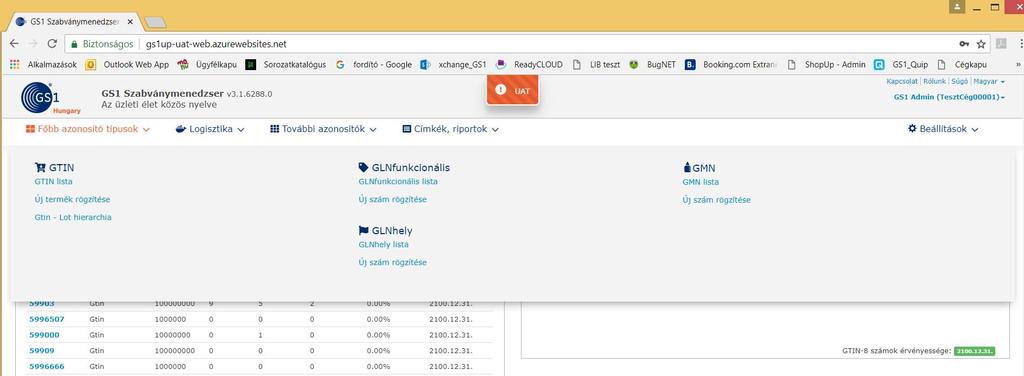
Task: Open LIB teszt bookmark
Action: click(596, 65)
